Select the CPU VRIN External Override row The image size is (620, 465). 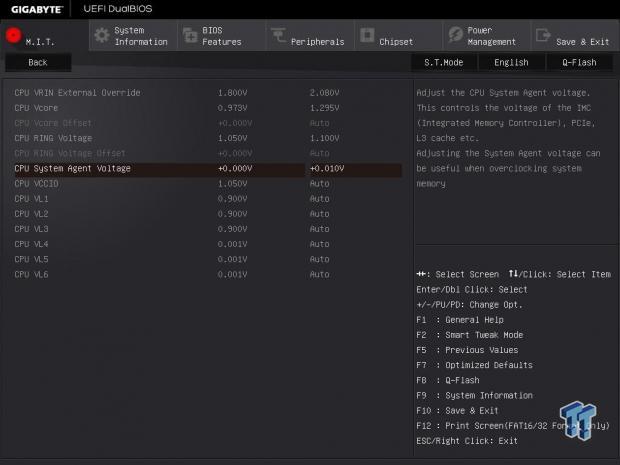click(77, 93)
